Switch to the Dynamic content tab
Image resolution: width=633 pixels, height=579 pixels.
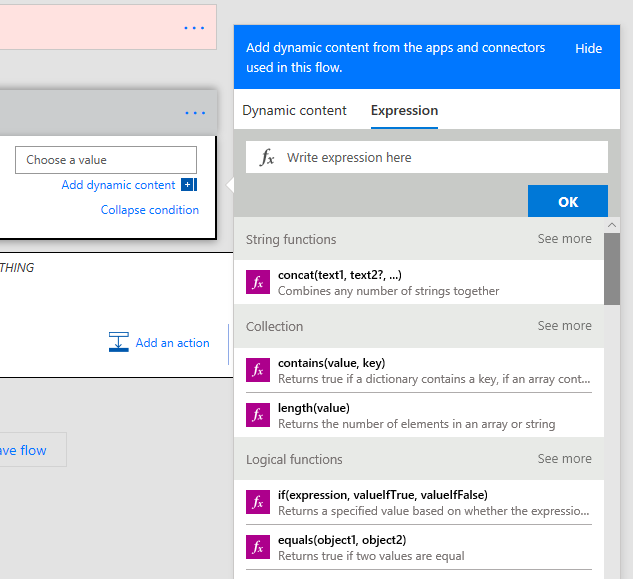click(x=294, y=110)
